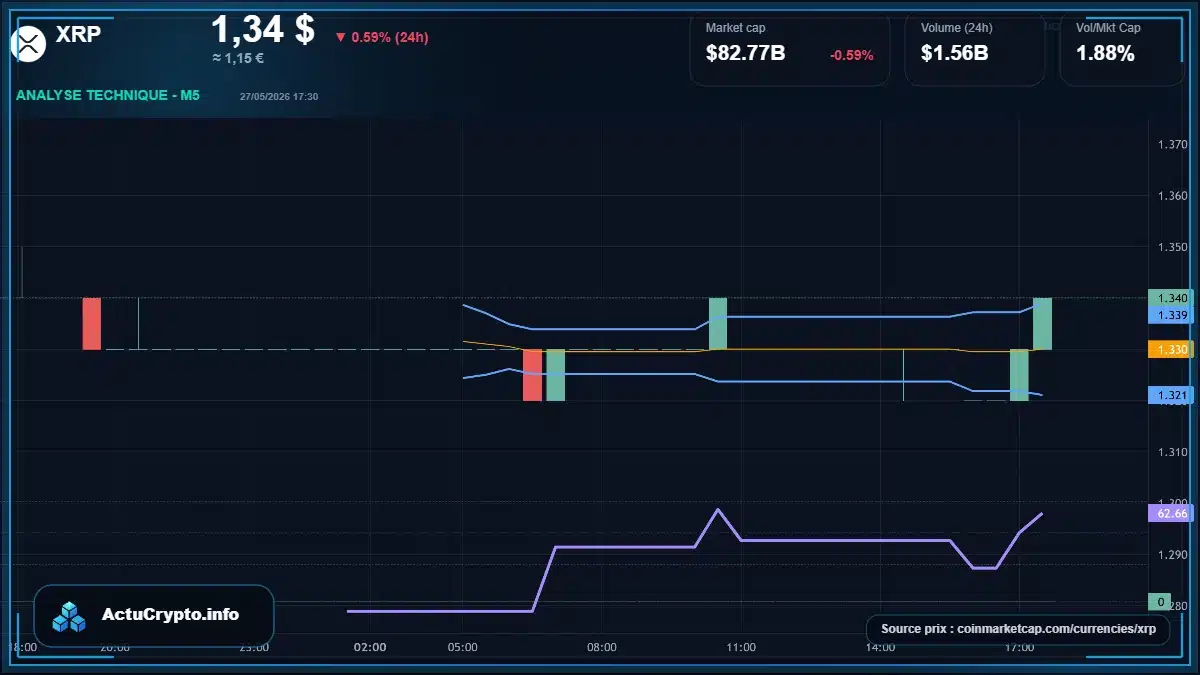The height and width of the screenshot is (675, 1200).
Task: Open the Market cap card label
Action: click(x=735, y=28)
